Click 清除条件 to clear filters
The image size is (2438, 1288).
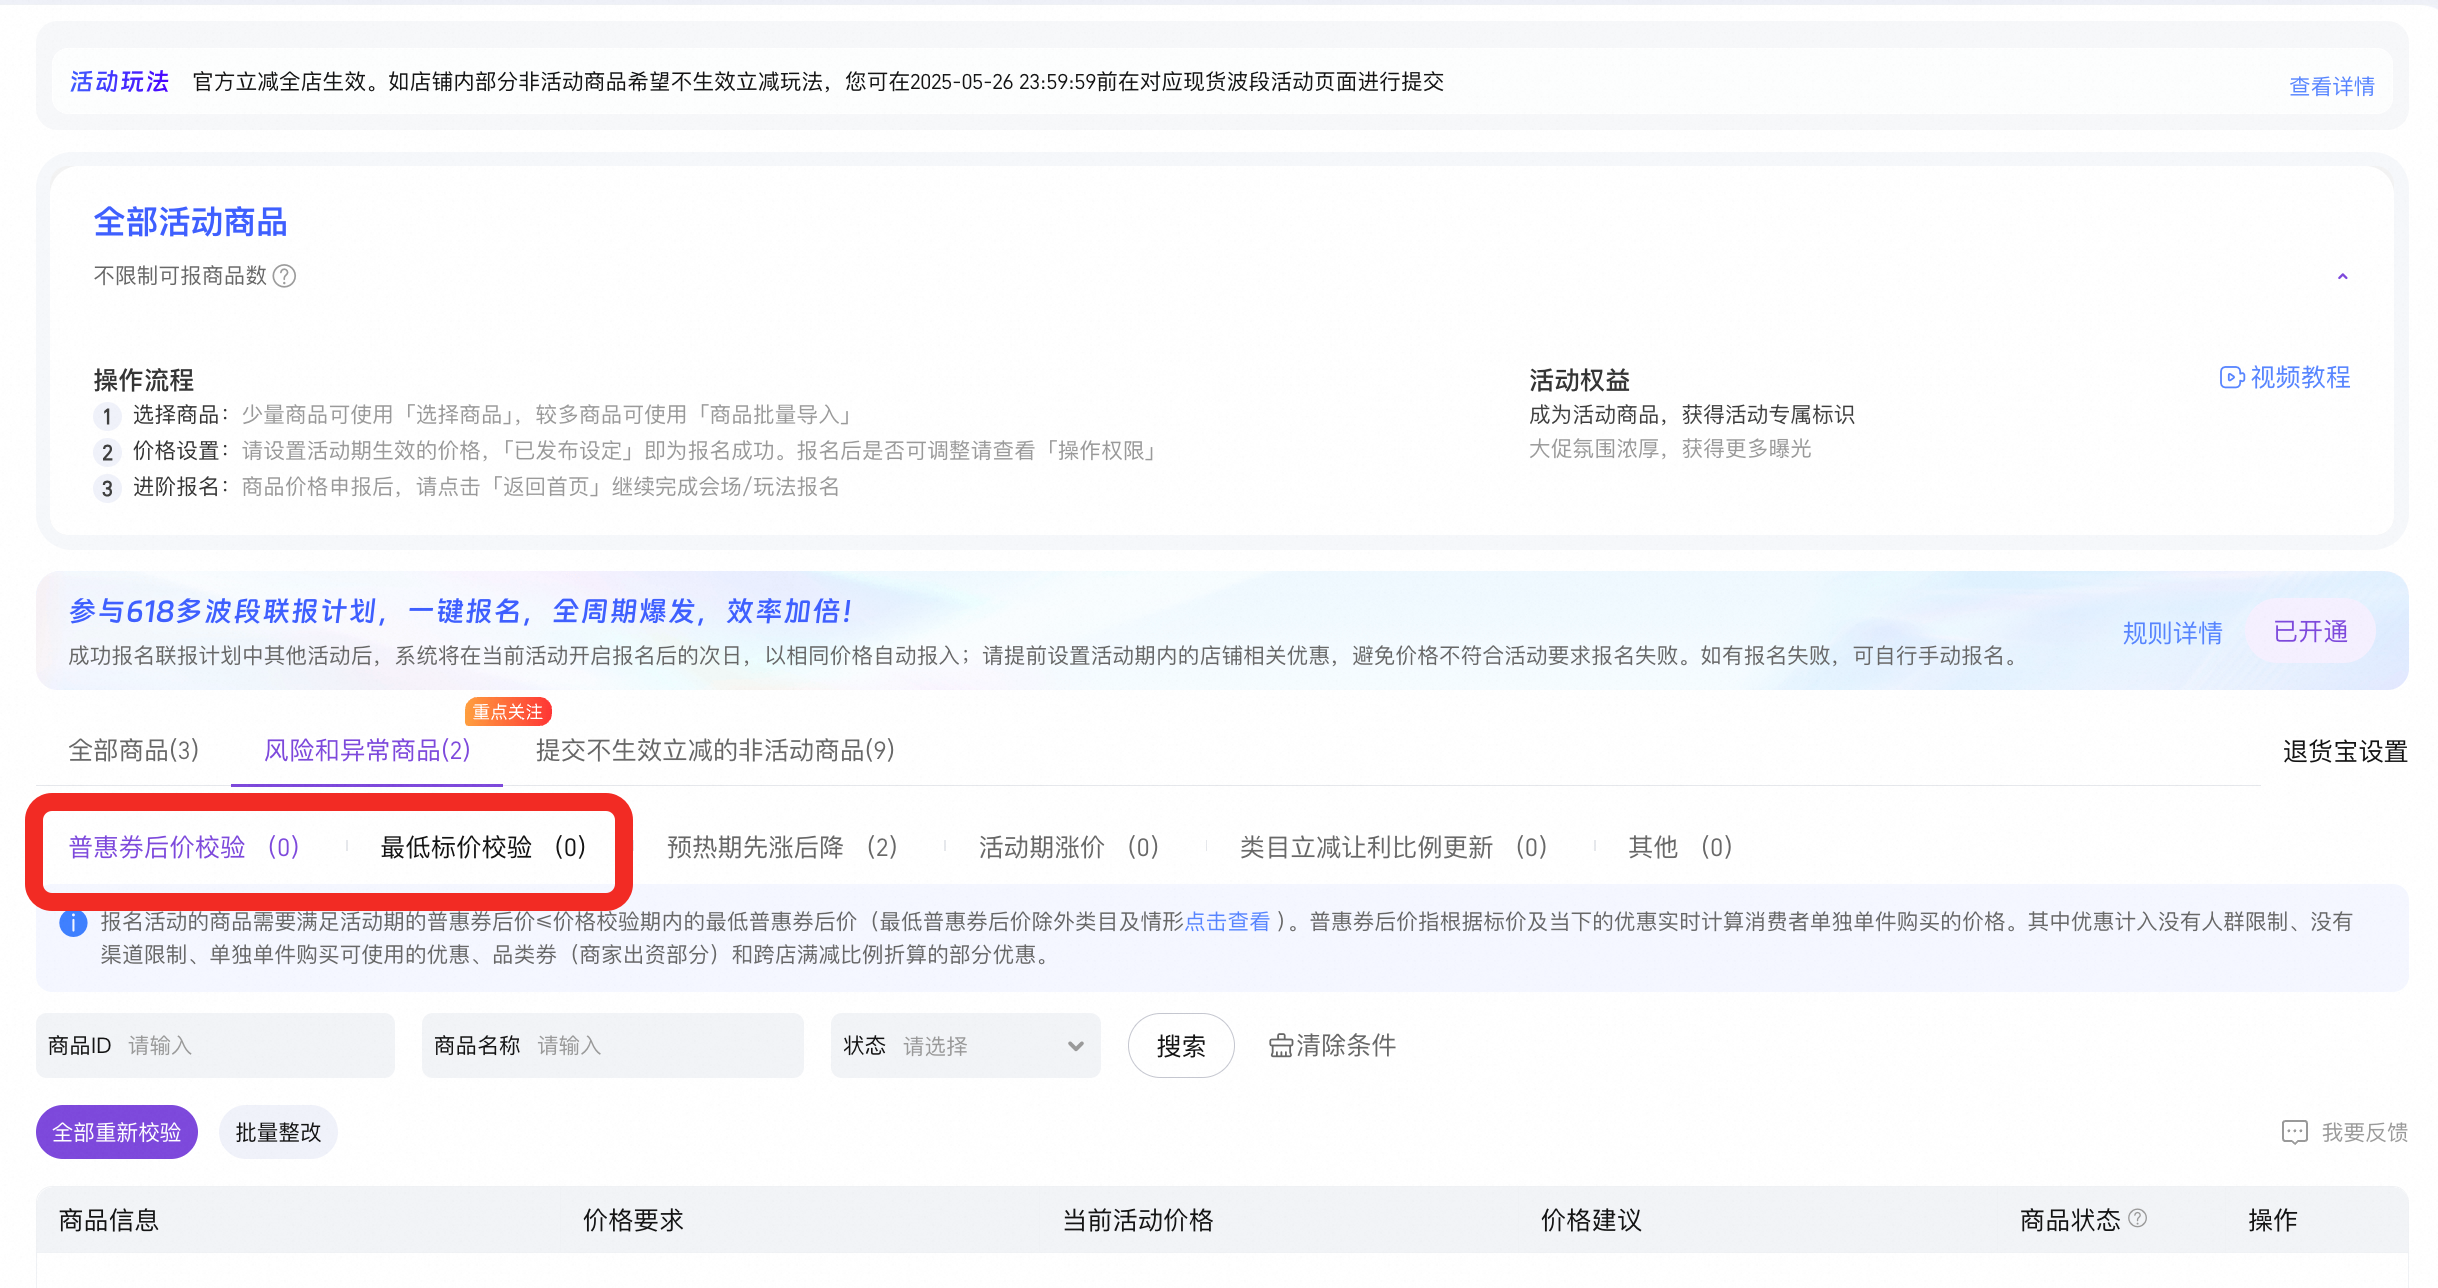point(1332,1045)
